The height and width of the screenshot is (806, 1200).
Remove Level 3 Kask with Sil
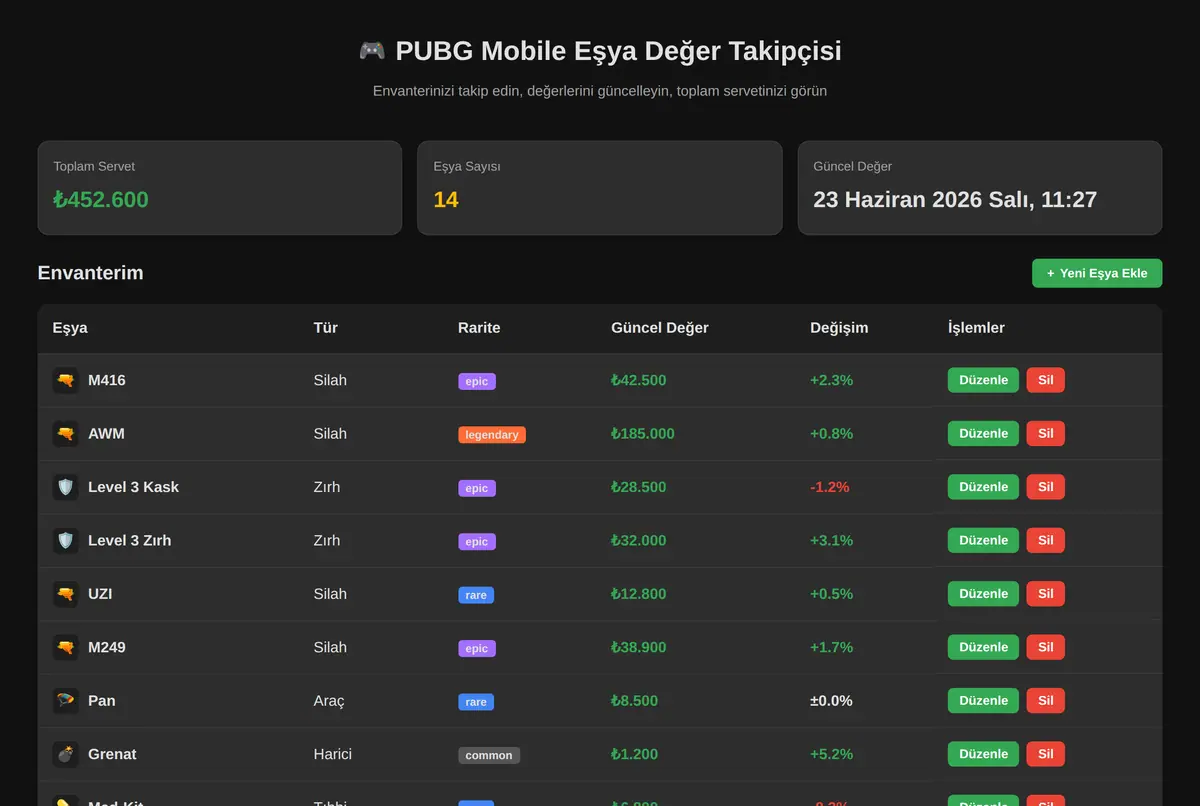pyautogui.click(x=1045, y=487)
